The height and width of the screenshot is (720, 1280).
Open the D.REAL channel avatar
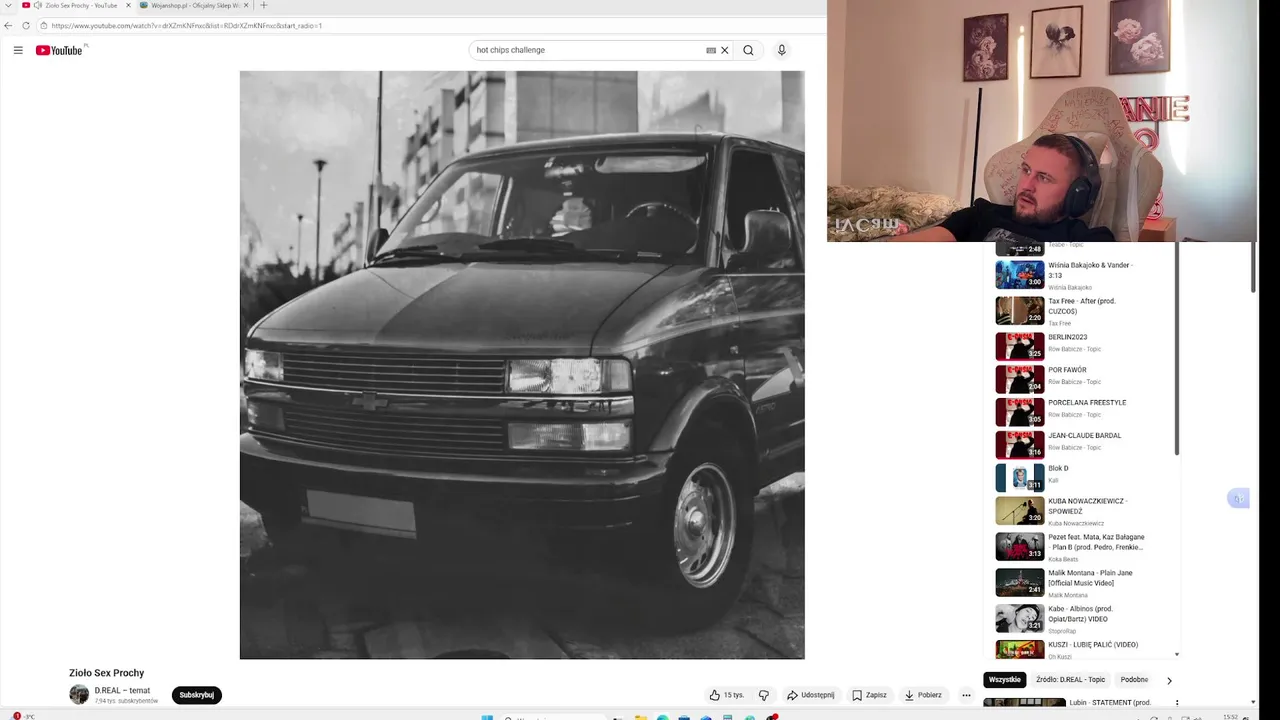79,694
